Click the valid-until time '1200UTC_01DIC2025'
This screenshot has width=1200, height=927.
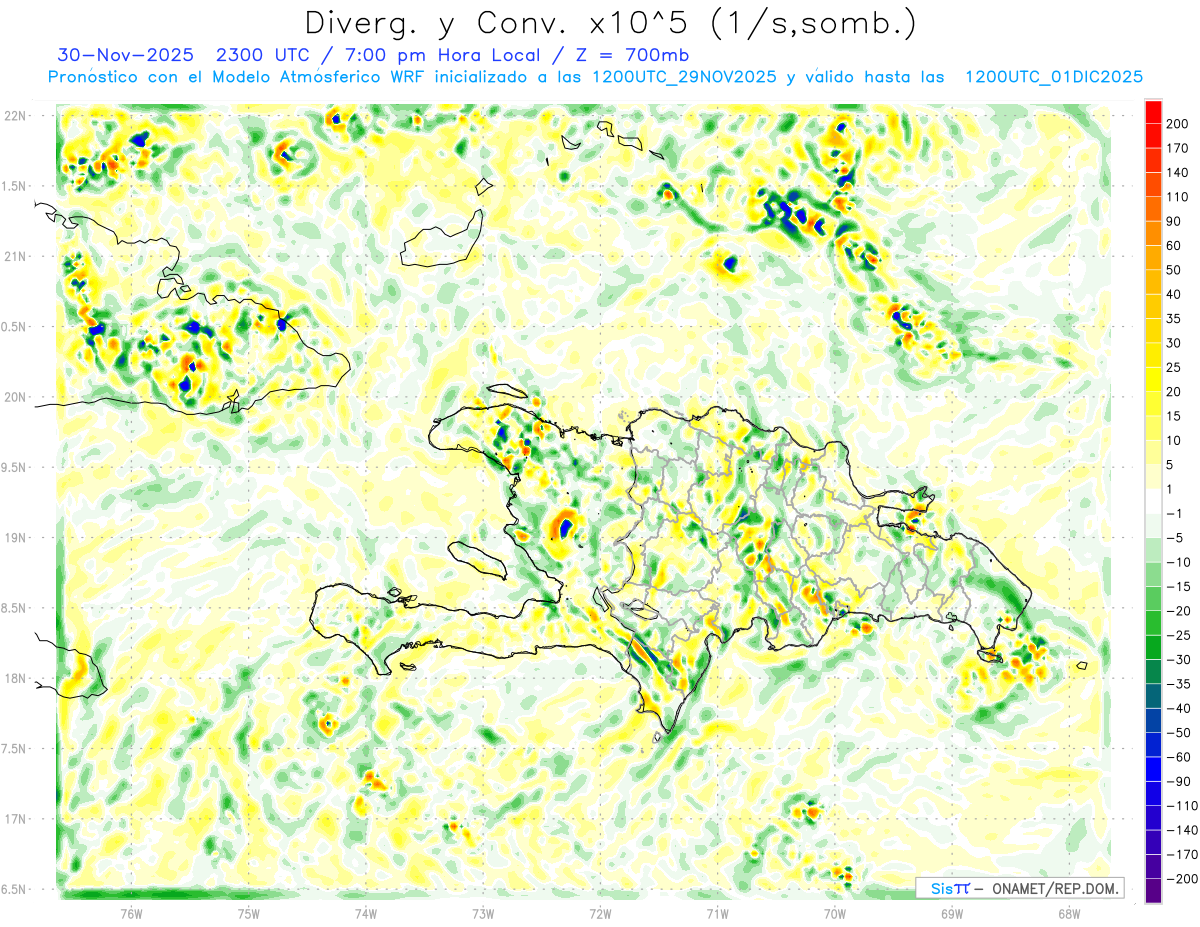pos(1054,77)
